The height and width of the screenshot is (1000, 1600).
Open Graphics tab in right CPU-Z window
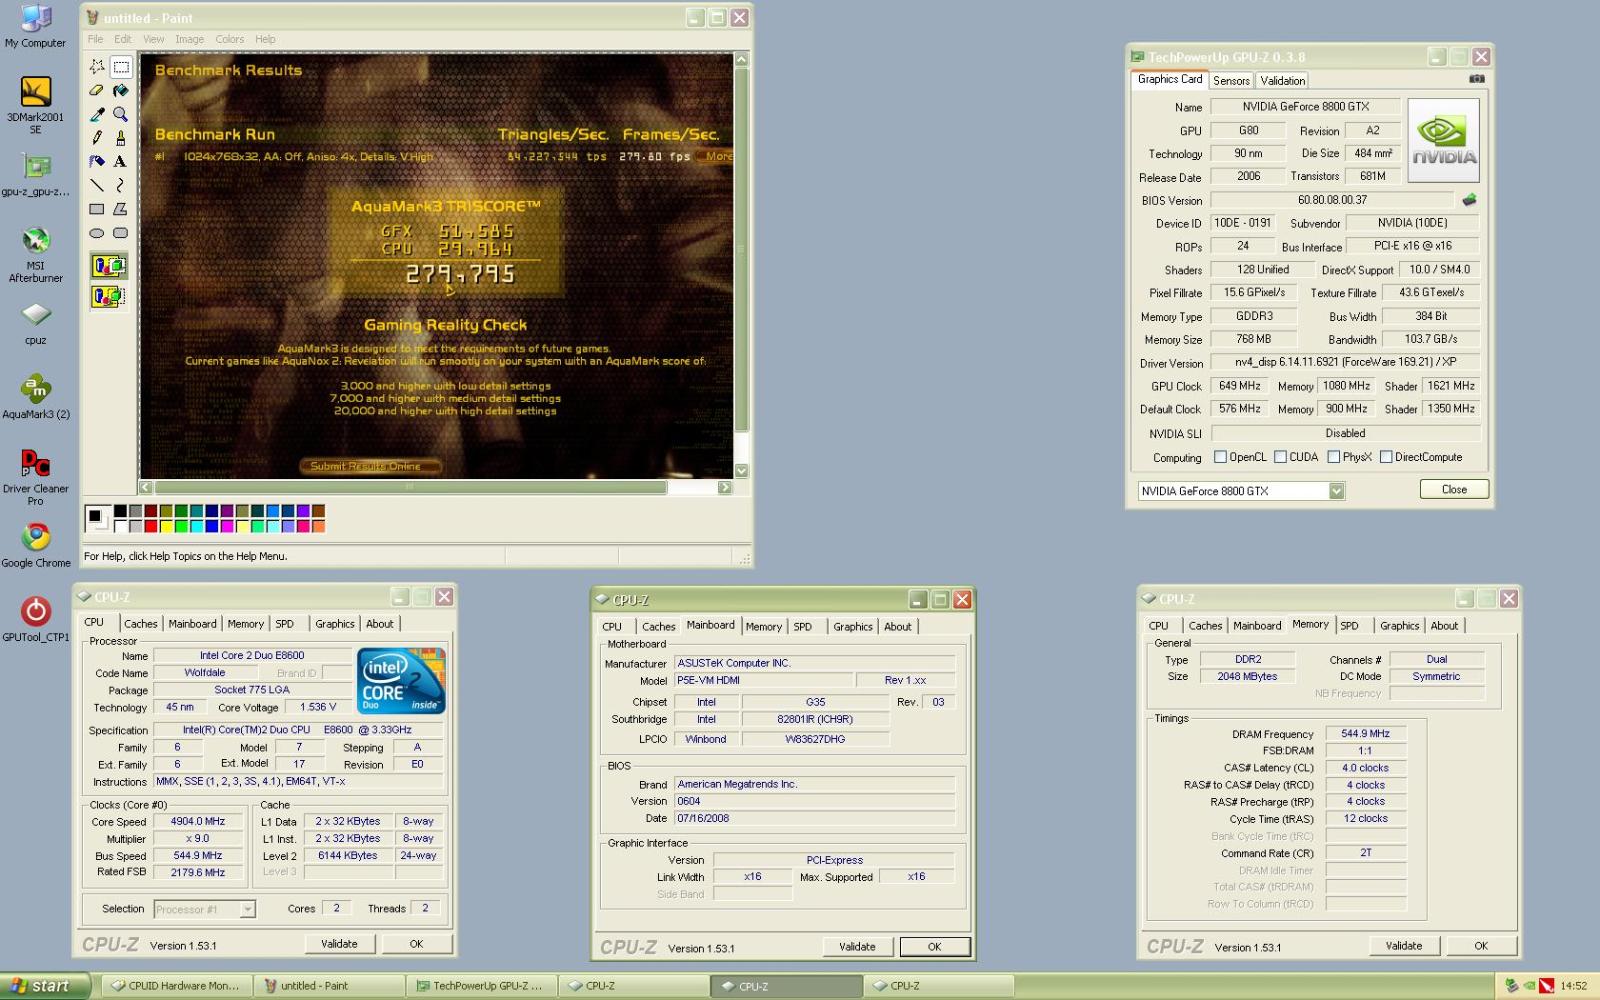(1399, 626)
